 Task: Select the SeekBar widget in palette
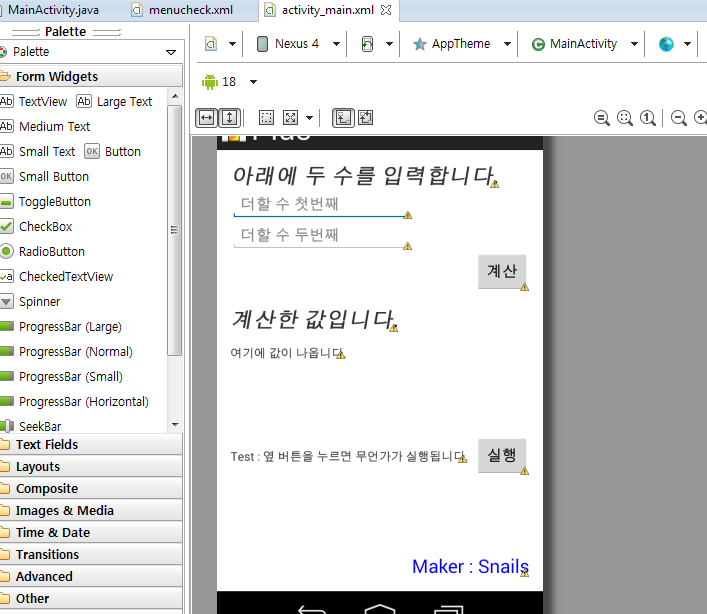click(x=40, y=427)
